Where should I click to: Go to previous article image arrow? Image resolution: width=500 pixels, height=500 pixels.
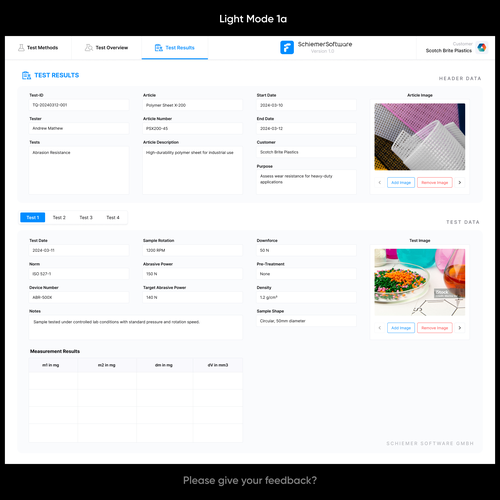(x=380, y=183)
